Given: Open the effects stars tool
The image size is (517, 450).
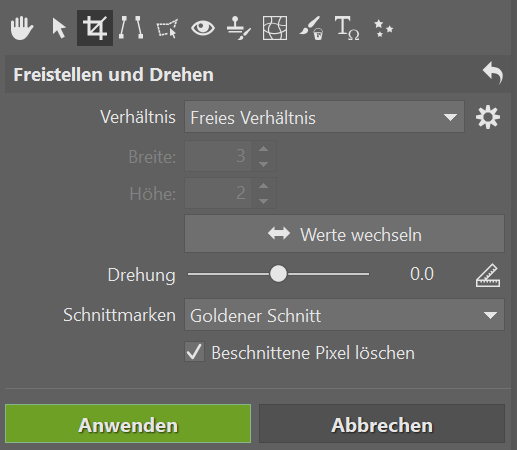Looking at the screenshot, I should click(383, 28).
